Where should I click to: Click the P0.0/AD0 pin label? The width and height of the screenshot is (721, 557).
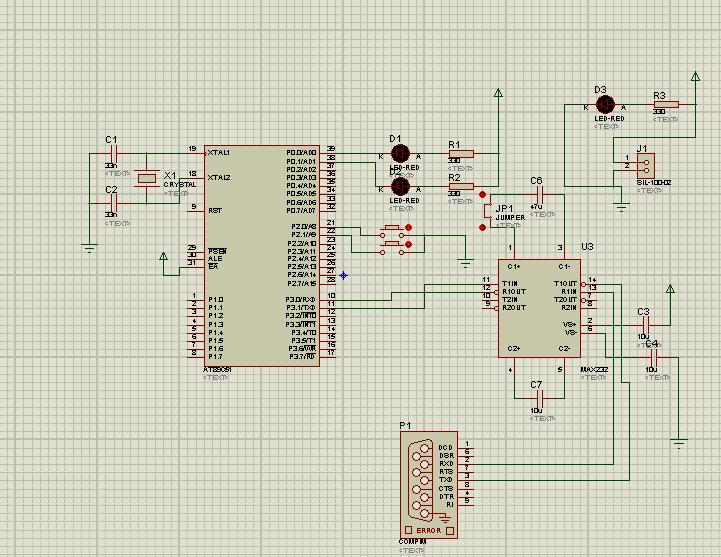[301, 153]
